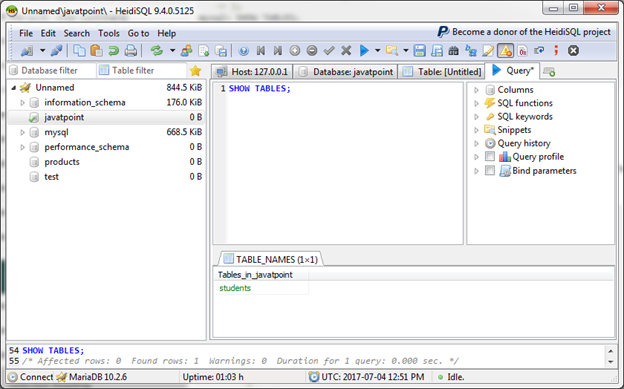Expand the information_schema database node
The width and height of the screenshot is (624, 389).
[22, 103]
